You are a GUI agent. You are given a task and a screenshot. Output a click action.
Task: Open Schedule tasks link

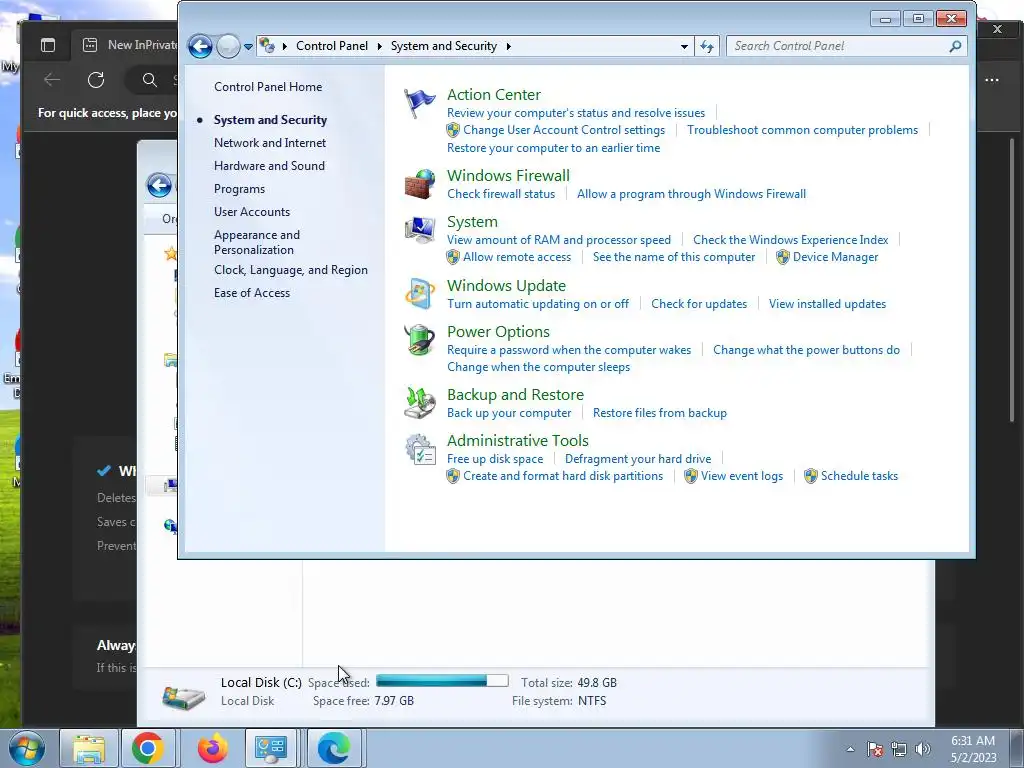859,476
